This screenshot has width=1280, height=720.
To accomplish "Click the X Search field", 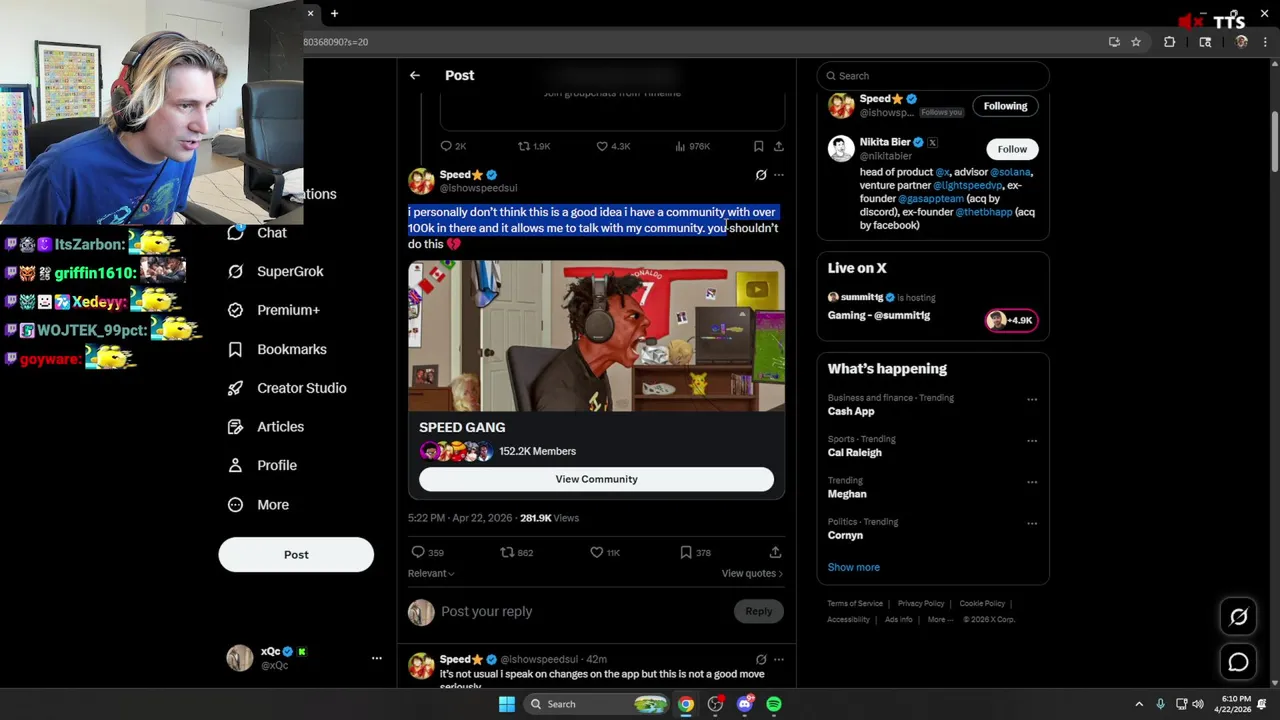I will tap(933, 76).
